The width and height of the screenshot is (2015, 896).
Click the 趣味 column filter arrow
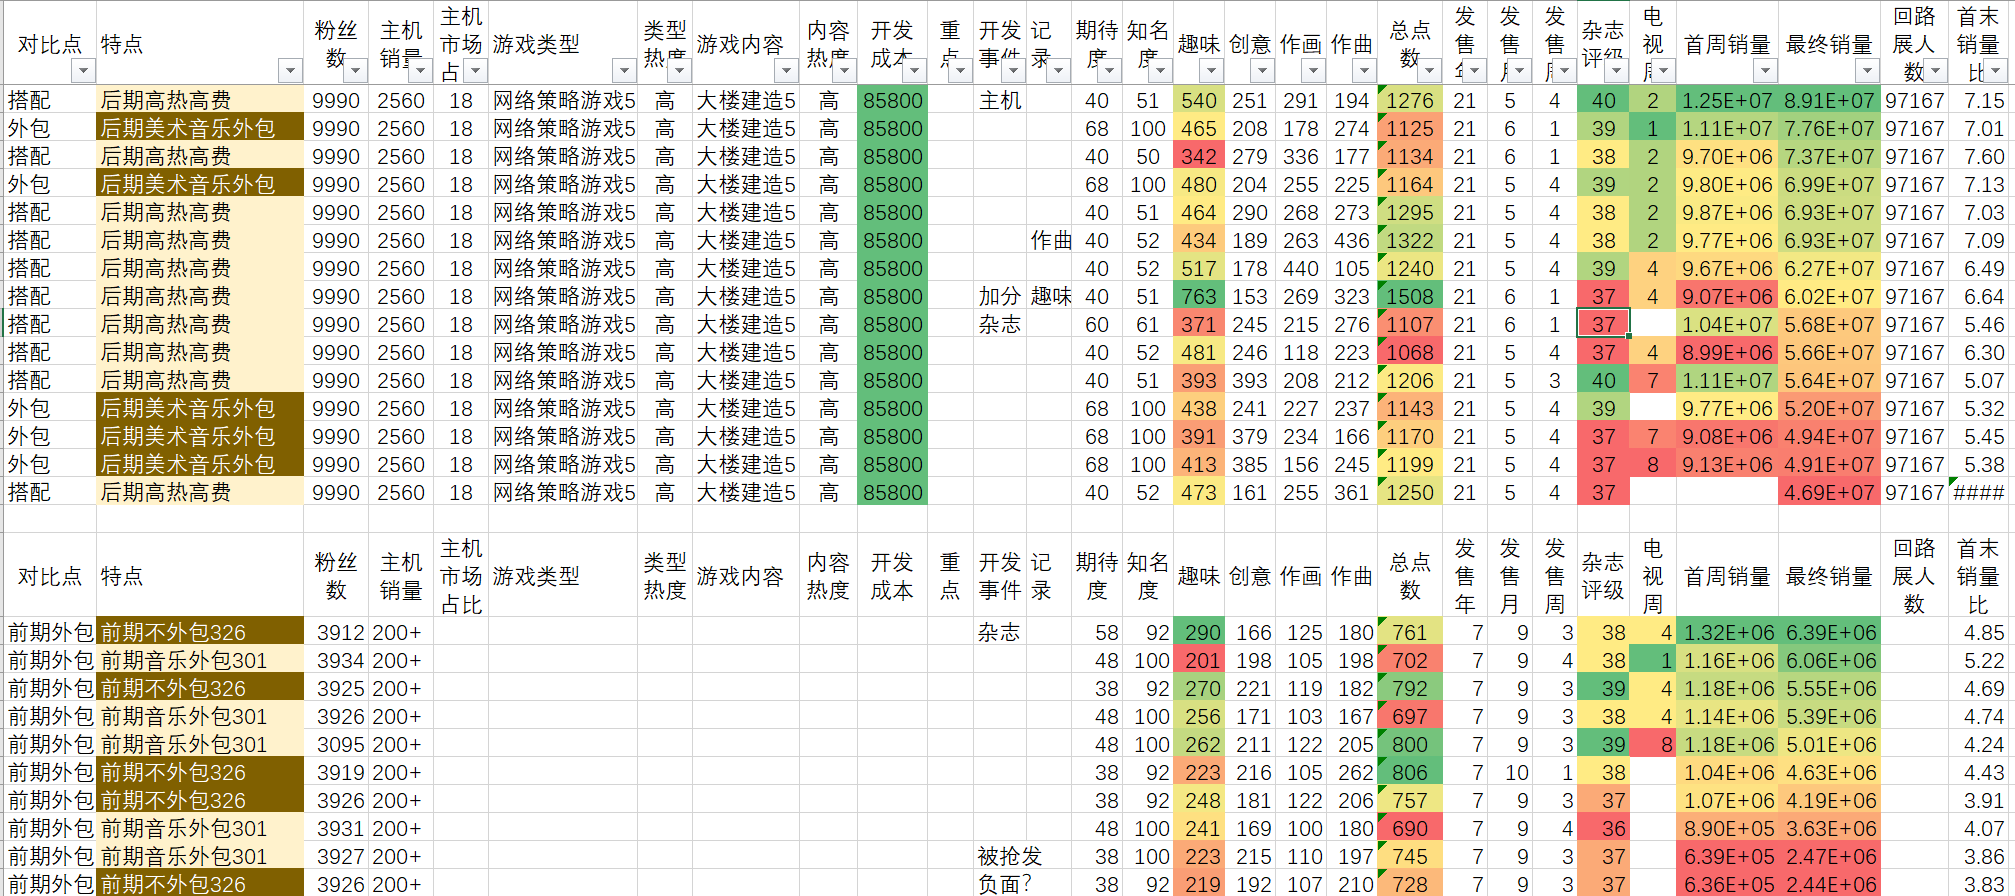click(1211, 71)
